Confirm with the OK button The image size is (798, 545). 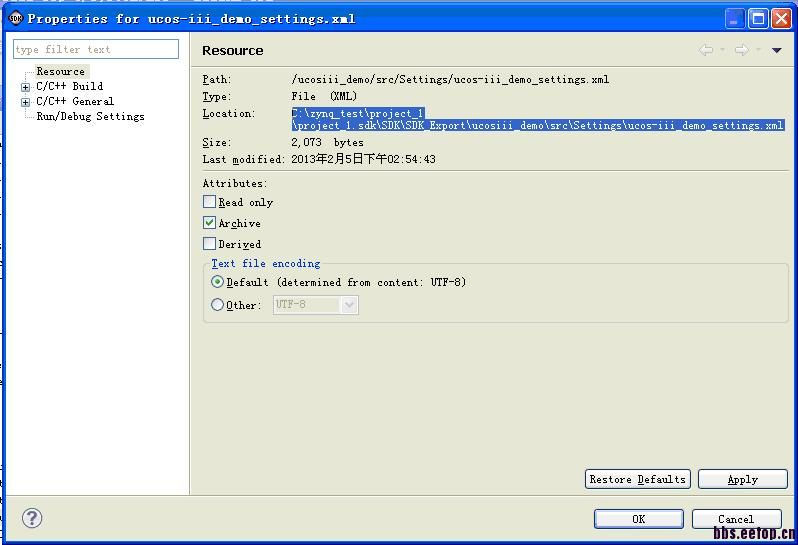[639, 519]
